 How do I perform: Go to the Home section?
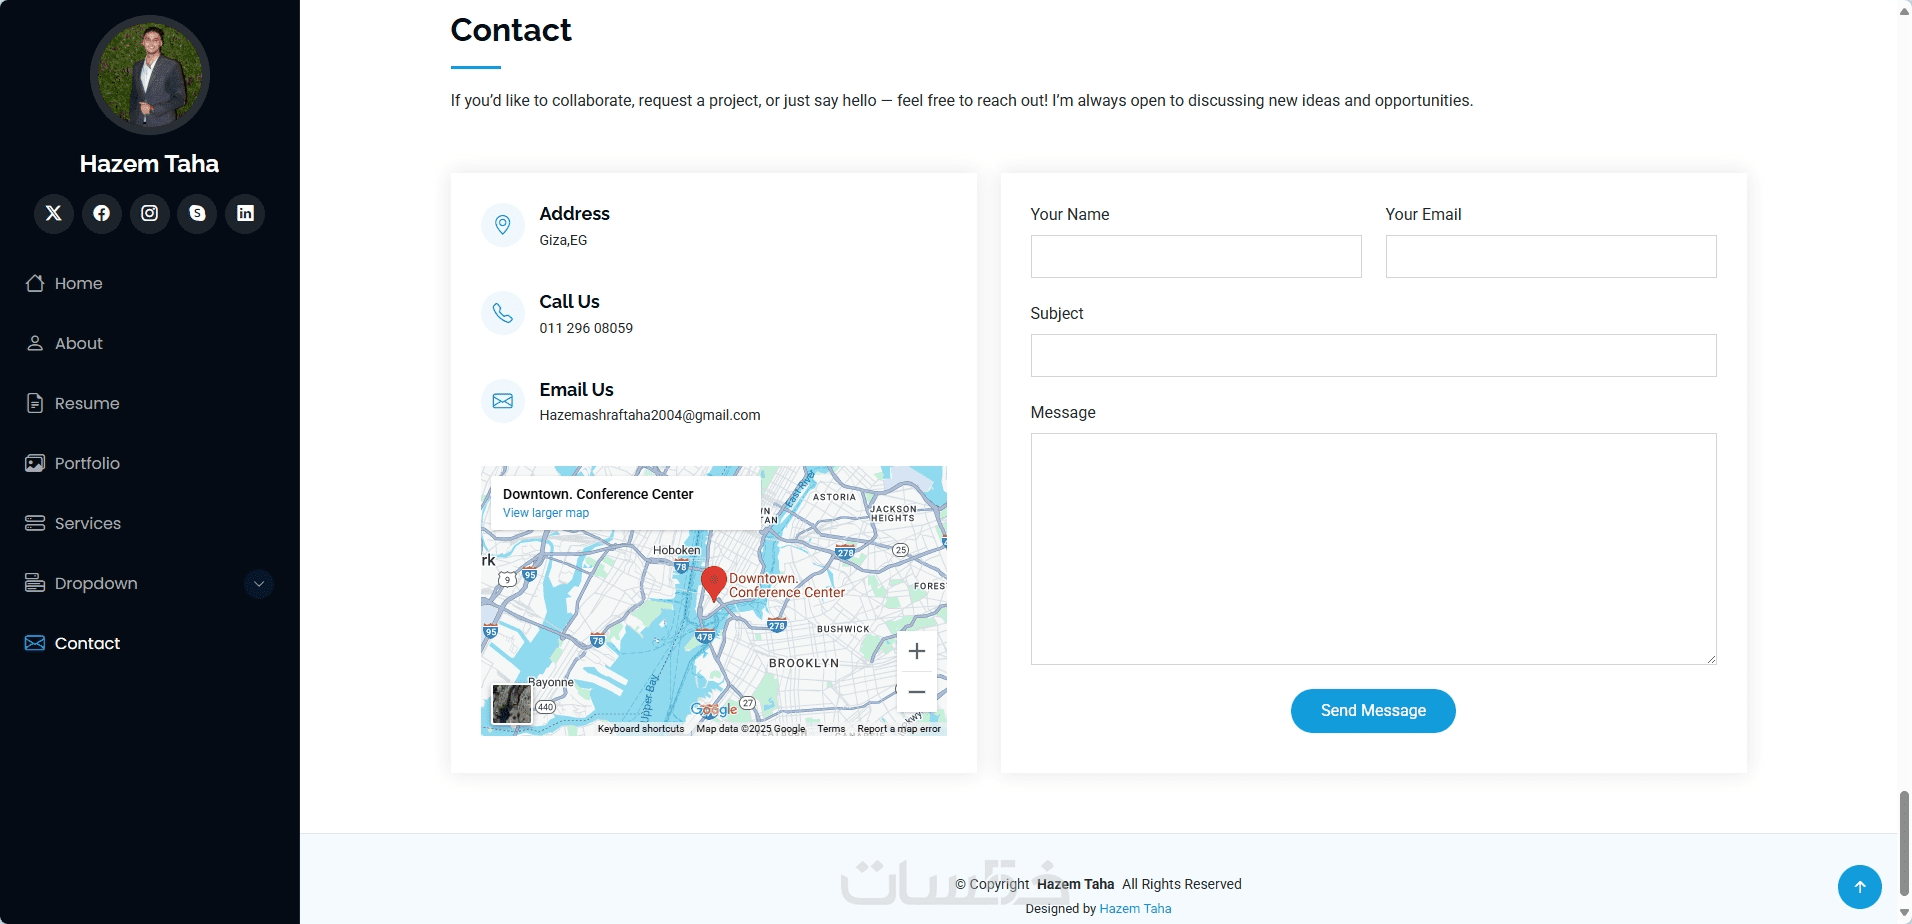pyautogui.click(x=78, y=284)
